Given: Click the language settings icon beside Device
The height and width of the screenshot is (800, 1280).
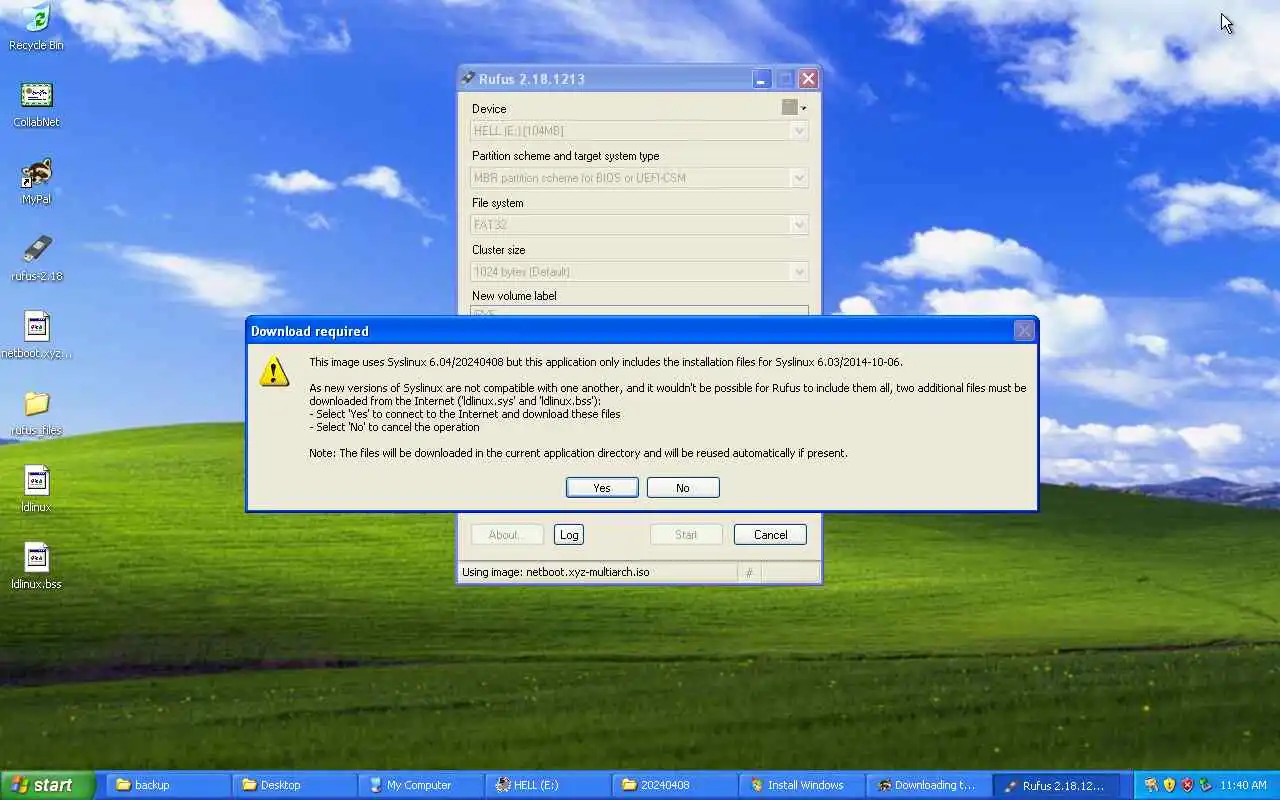Looking at the screenshot, I should pyautogui.click(x=789, y=107).
